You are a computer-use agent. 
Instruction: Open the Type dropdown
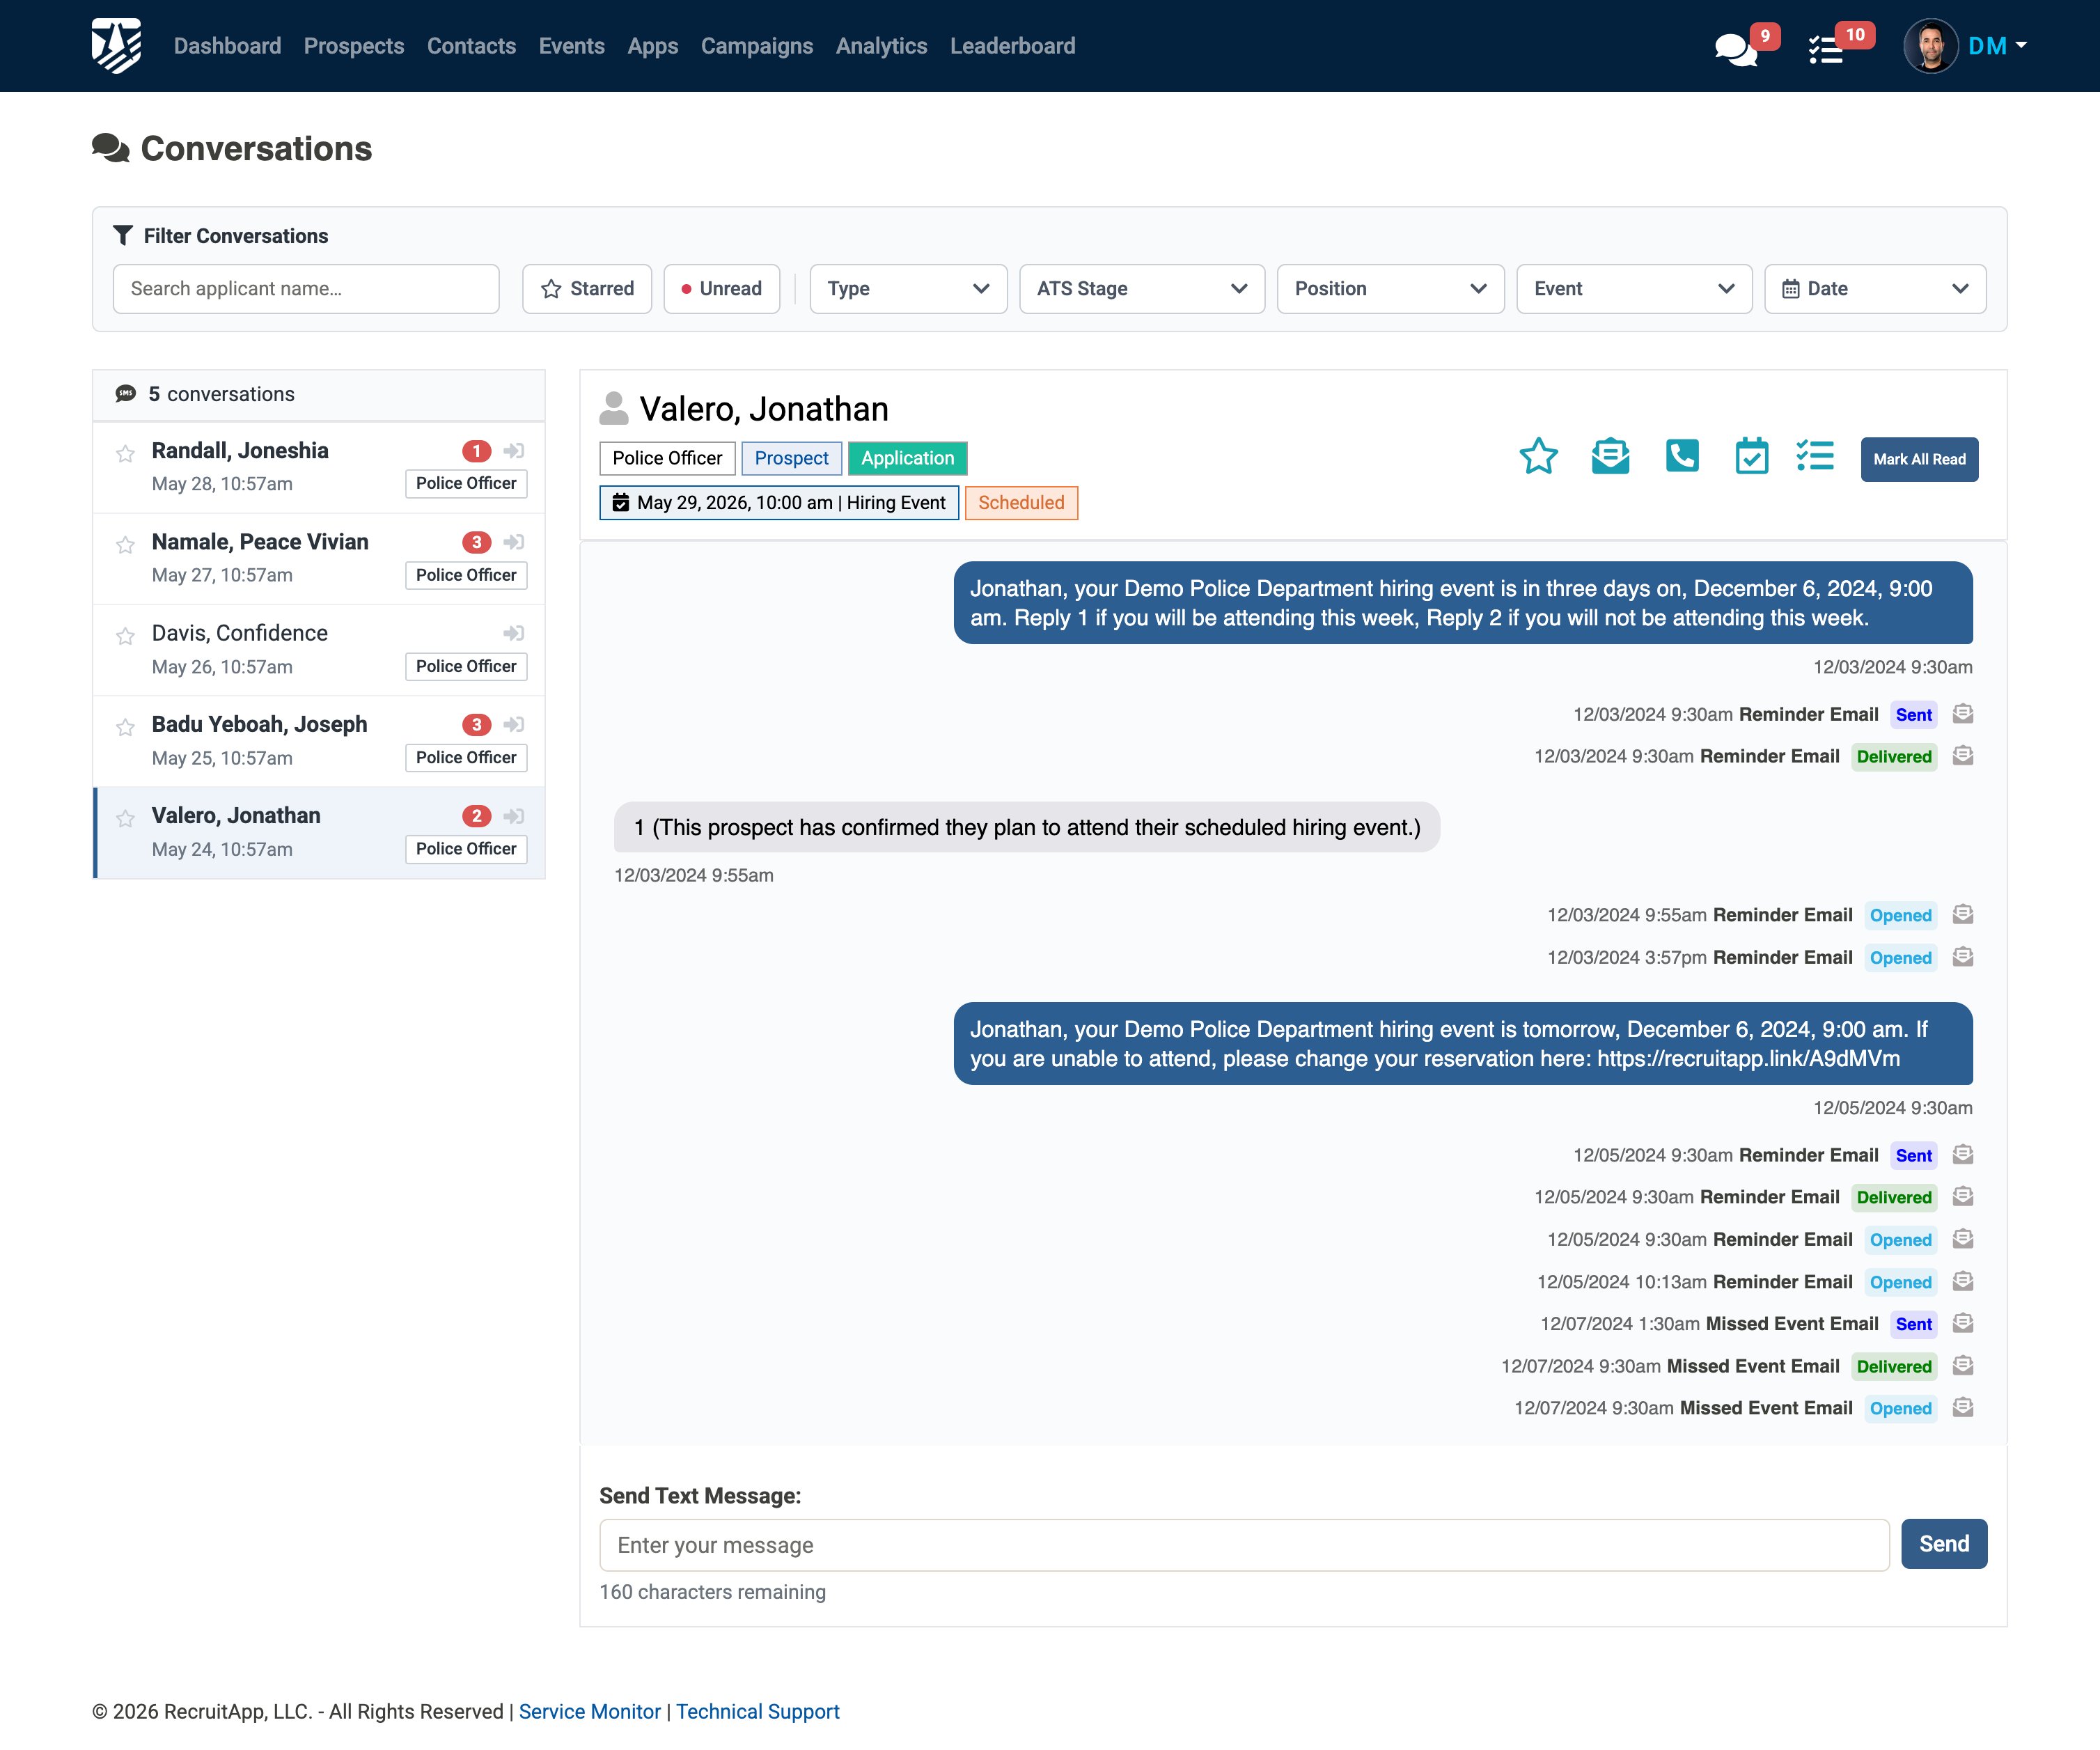click(908, 289)
